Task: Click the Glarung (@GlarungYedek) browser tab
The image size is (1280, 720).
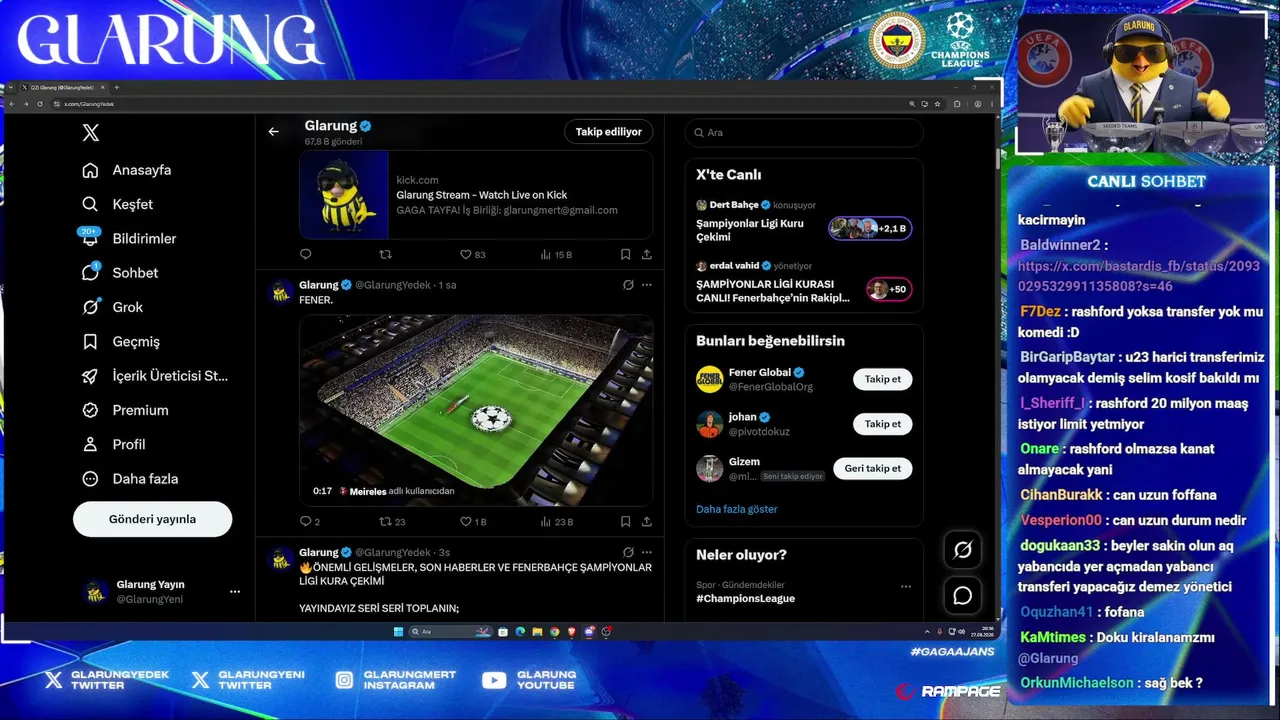Action: 62,88
